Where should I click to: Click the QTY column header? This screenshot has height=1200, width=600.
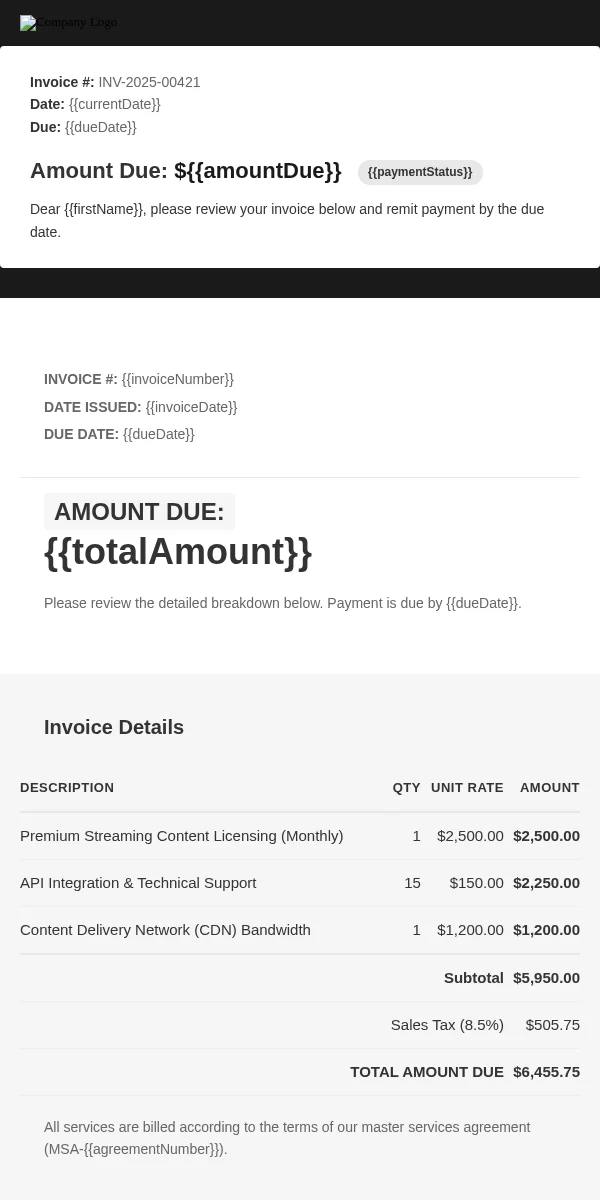[x=406, y=788]
